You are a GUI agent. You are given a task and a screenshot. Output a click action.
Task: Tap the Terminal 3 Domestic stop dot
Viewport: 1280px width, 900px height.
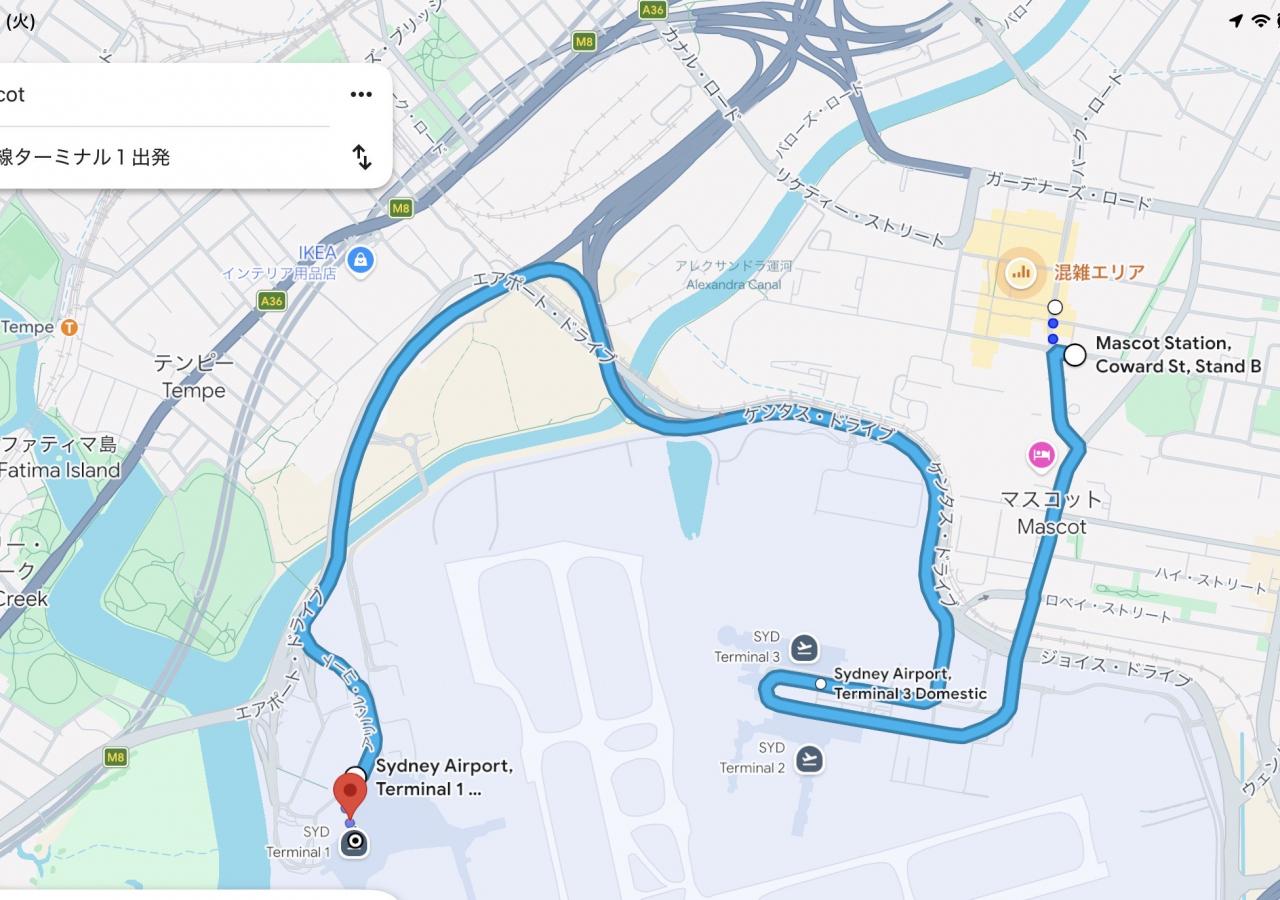[x=821, y=684]
